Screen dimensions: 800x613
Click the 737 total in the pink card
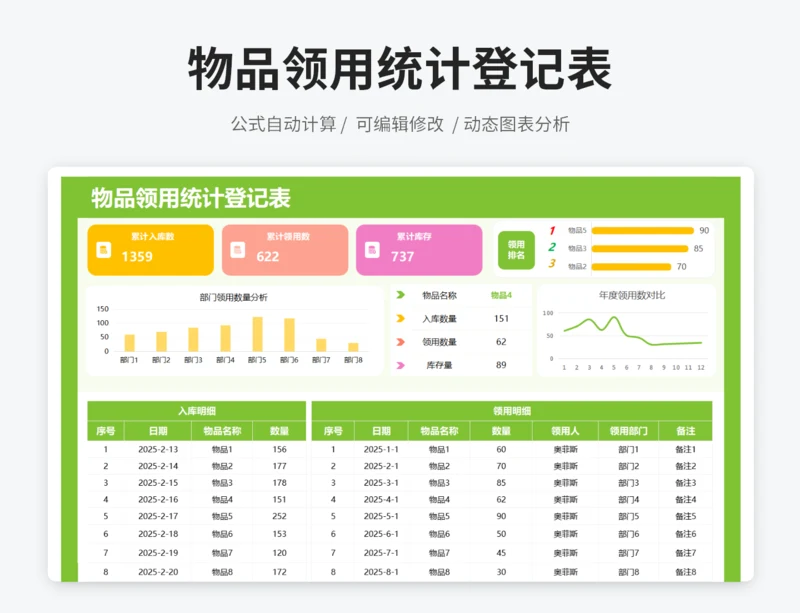(403, 256)
